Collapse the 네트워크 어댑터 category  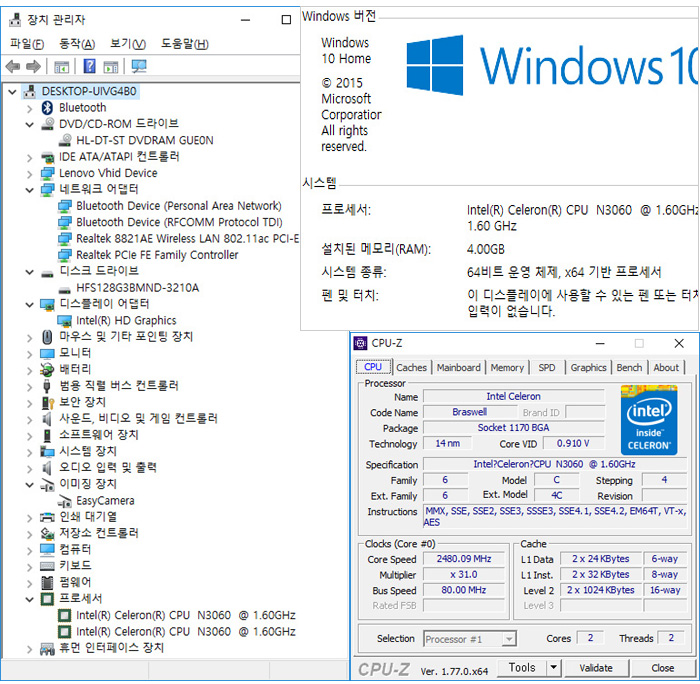coord(29,190)
